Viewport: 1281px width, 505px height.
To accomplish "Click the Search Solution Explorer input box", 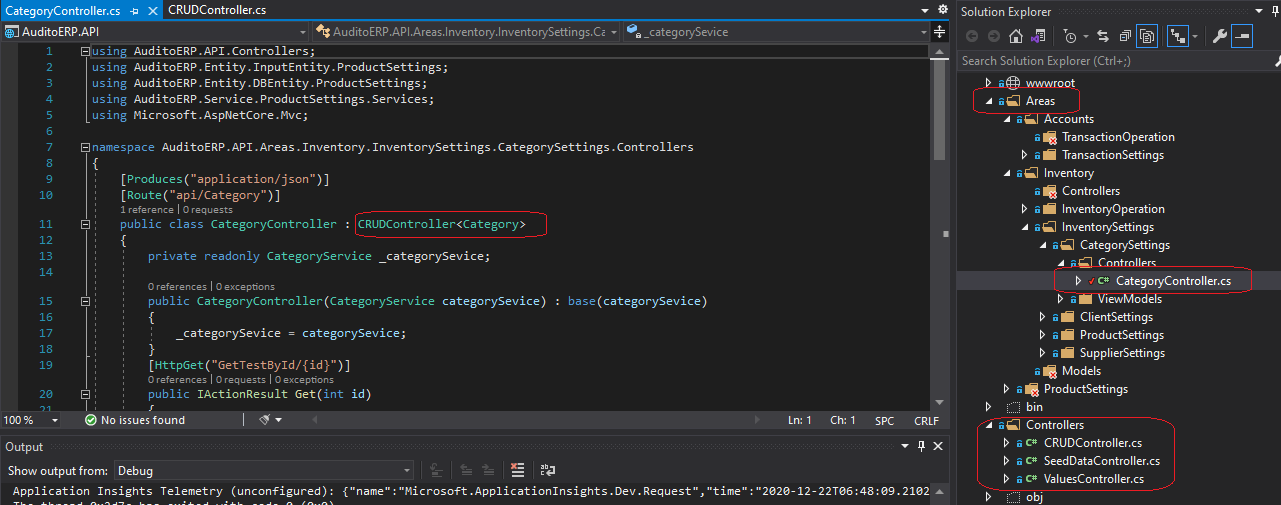I will point(1110,61).
